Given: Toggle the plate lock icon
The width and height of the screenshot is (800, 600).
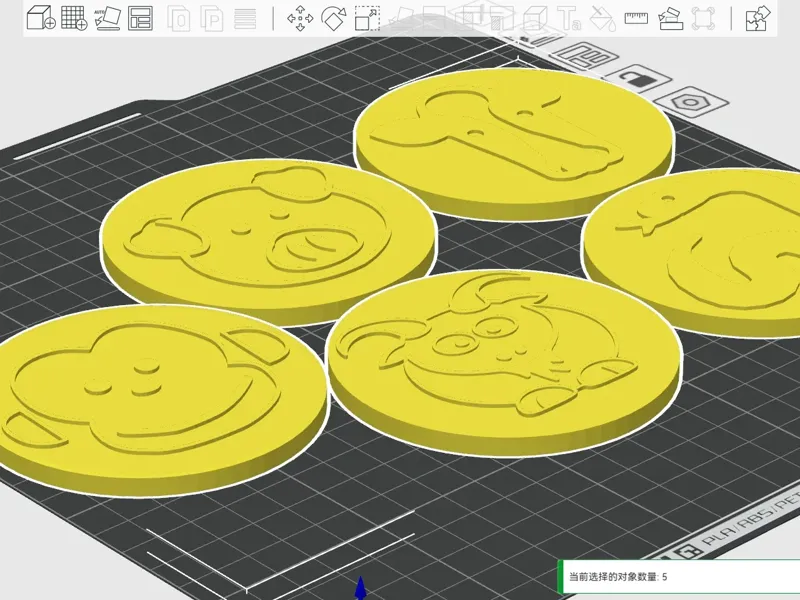Looking at the screenshot, I should (639, 78).
